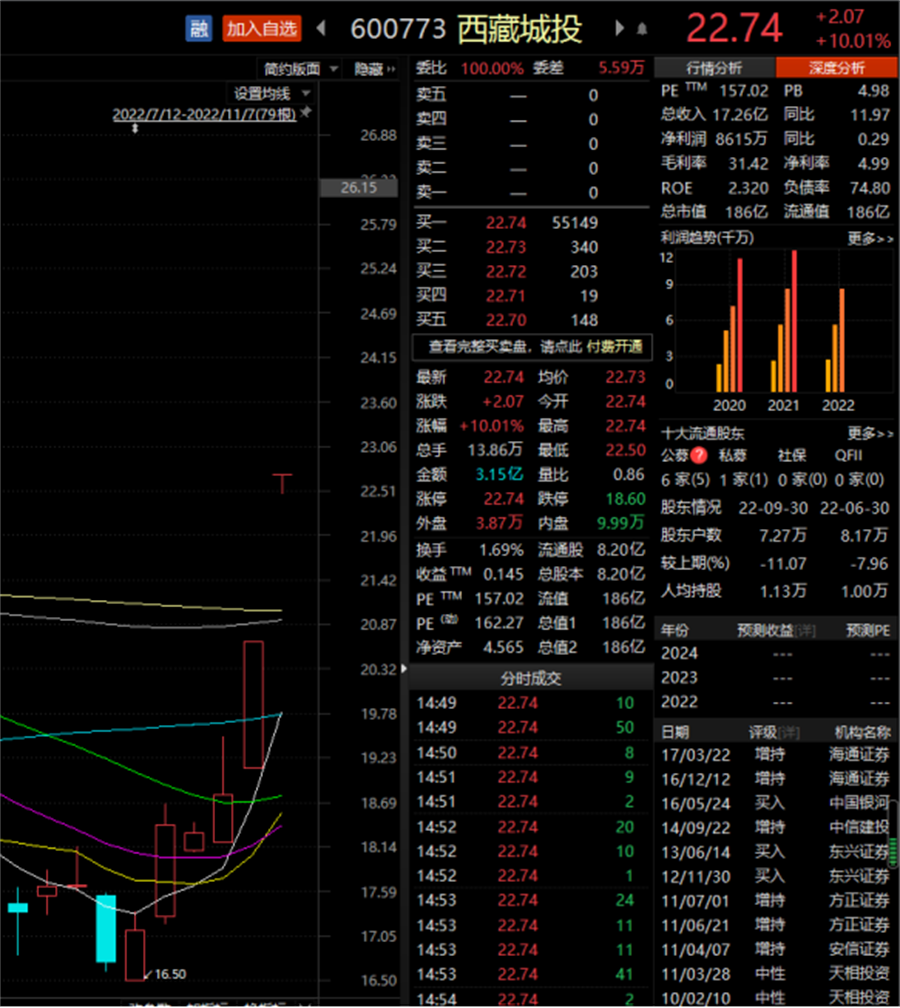Click the 分时成交 panel header
The image size is (900, 1008).
(x=531, y=678)
